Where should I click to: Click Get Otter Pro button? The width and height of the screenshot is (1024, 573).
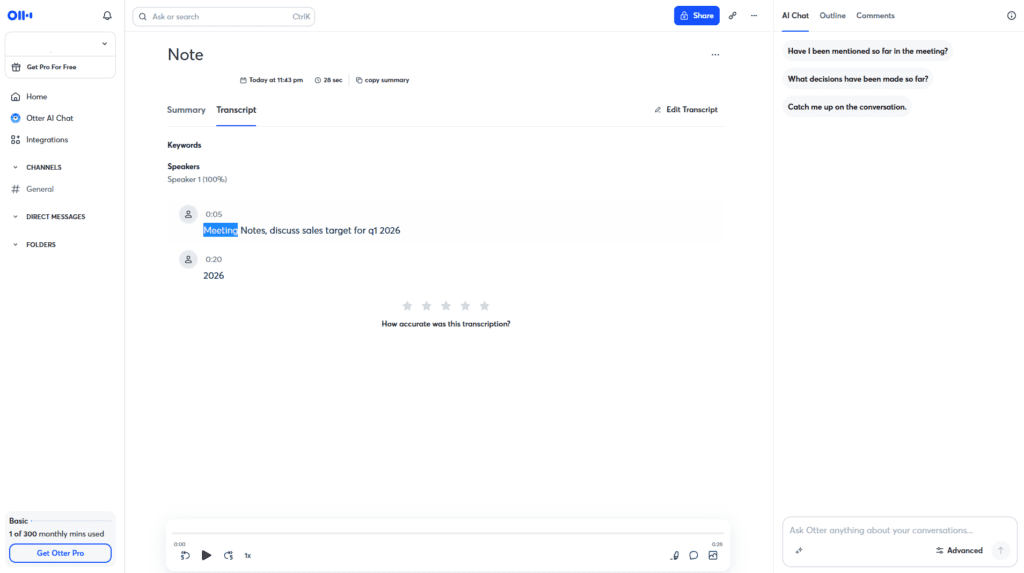point(60,553)
